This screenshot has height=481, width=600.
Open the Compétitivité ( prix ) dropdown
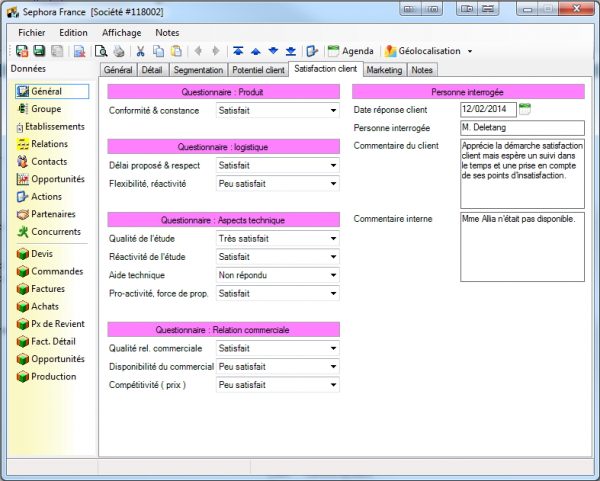278,385
